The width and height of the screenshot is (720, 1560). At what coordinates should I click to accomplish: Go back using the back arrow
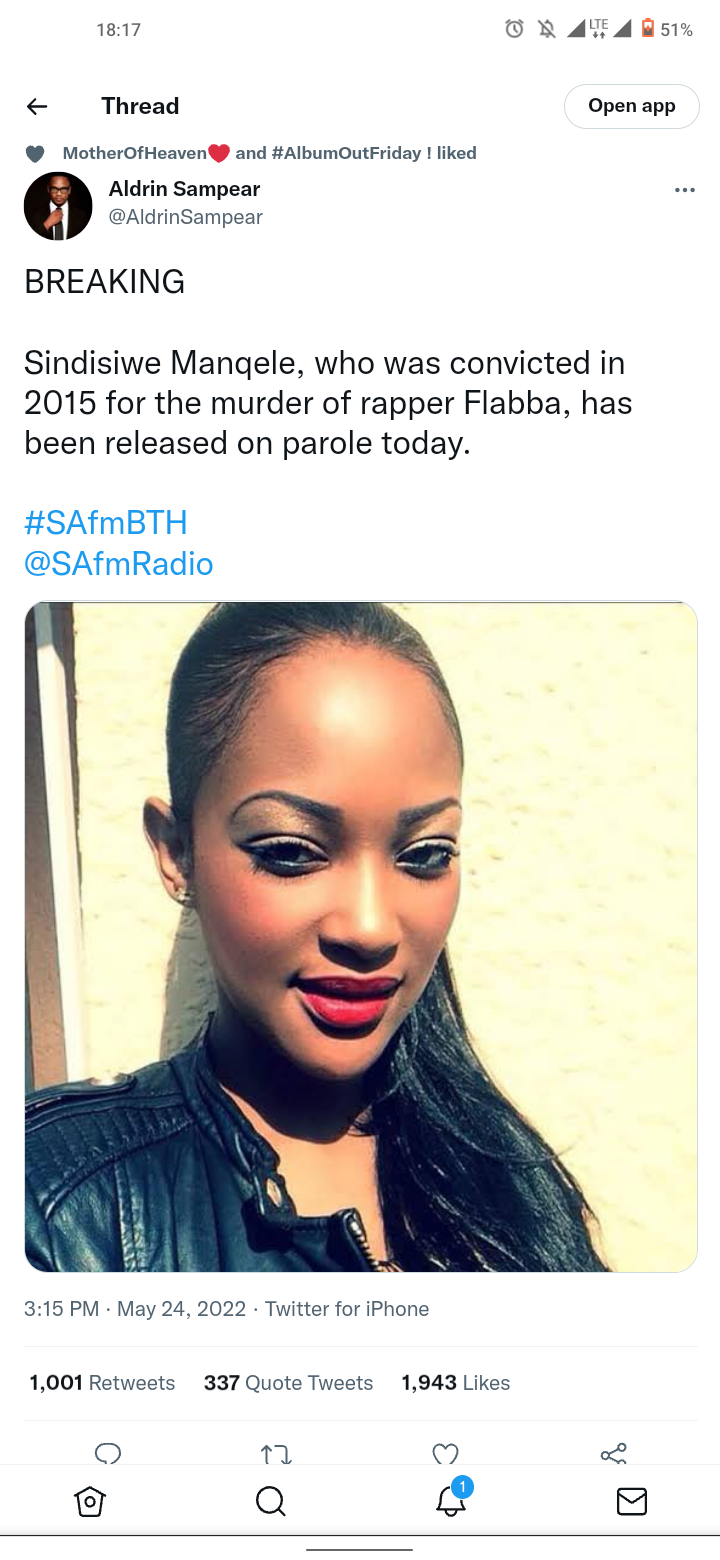point(37,106)
